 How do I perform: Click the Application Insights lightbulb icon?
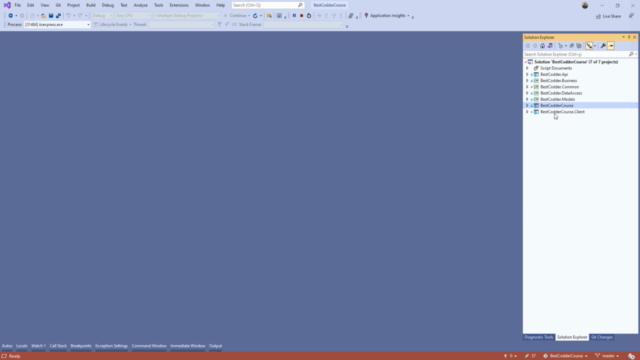(366, 16)
